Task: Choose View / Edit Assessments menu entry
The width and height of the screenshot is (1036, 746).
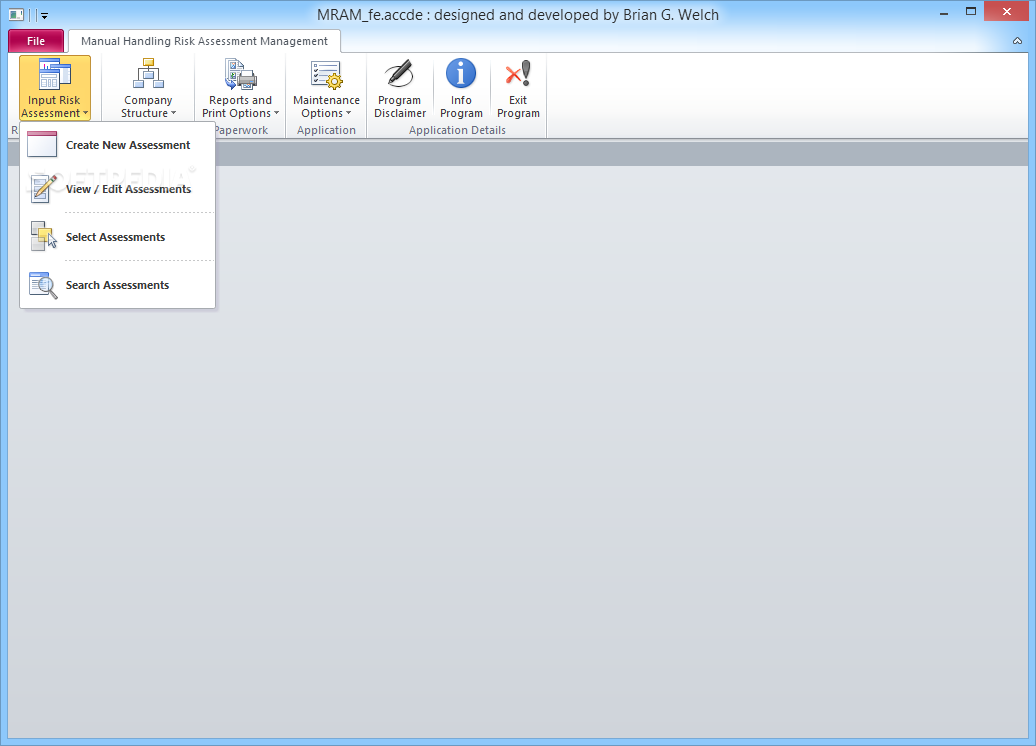Action: (118, 189)
